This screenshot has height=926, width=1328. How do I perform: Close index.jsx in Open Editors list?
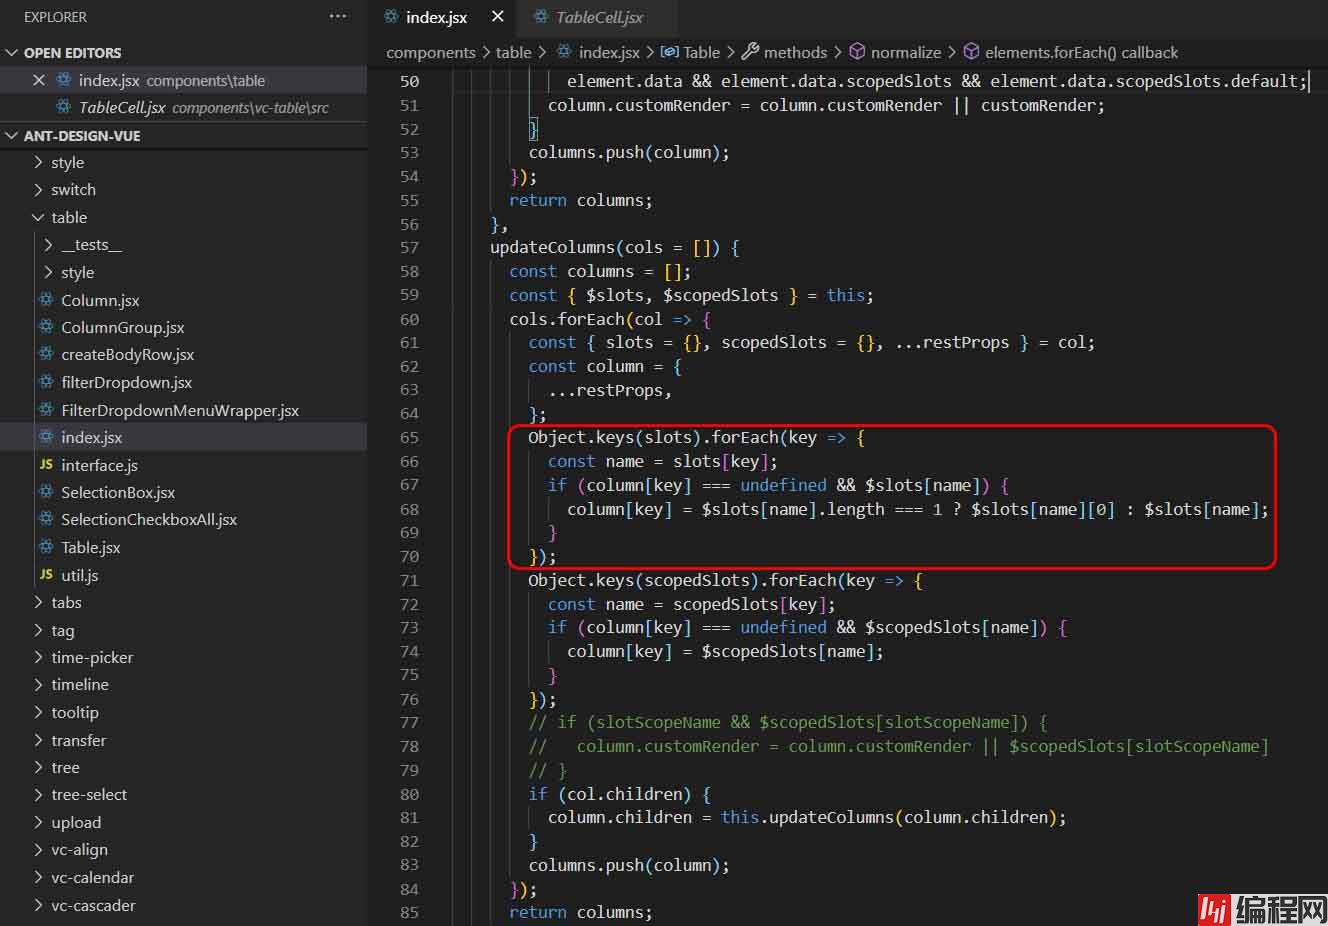click(39, 80)
